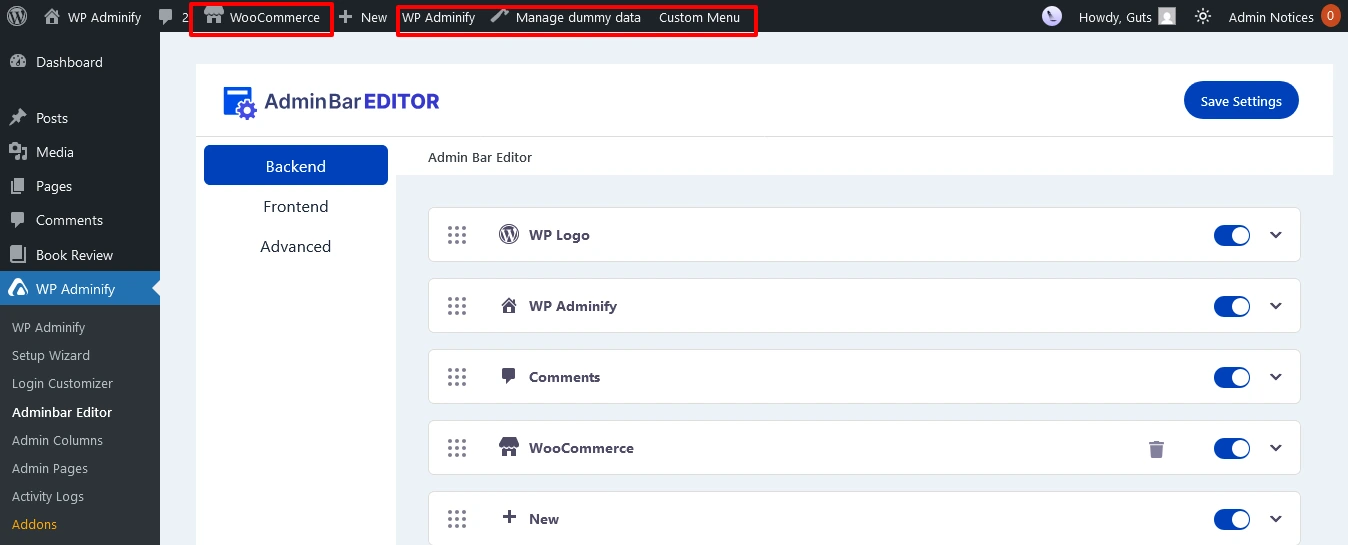The width and height of the screenshot is (1348, 545).
Task: Click the AdminBar Editor logo
Action: click(x=331, y=102)
